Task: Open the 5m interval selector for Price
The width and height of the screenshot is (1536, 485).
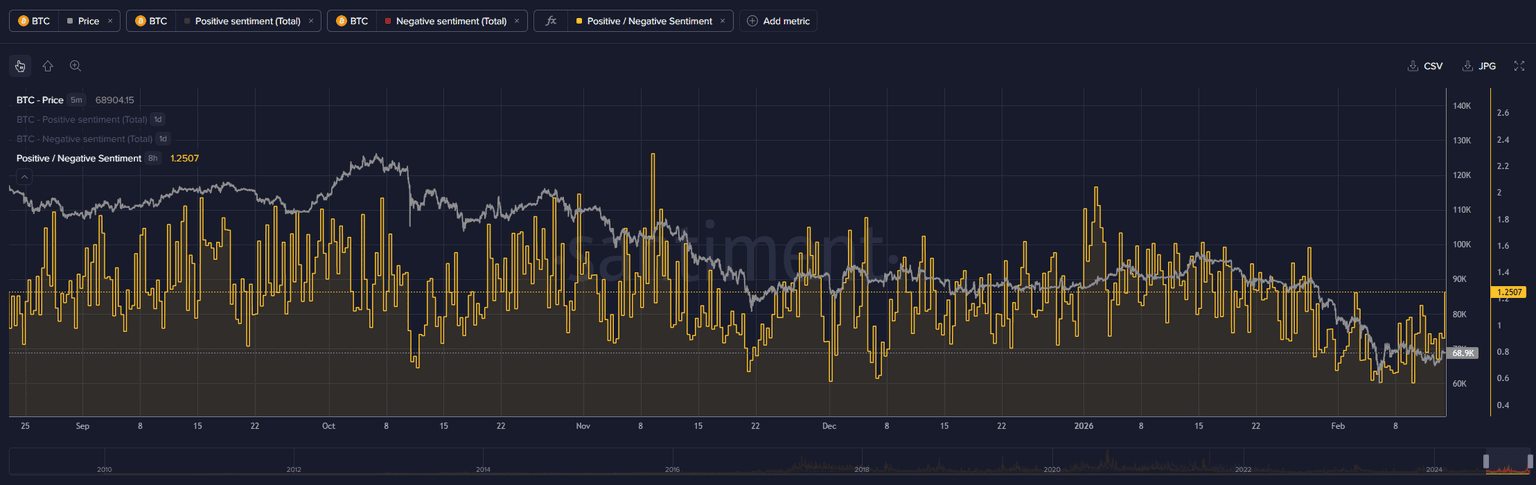Action: tap(77, 100)
